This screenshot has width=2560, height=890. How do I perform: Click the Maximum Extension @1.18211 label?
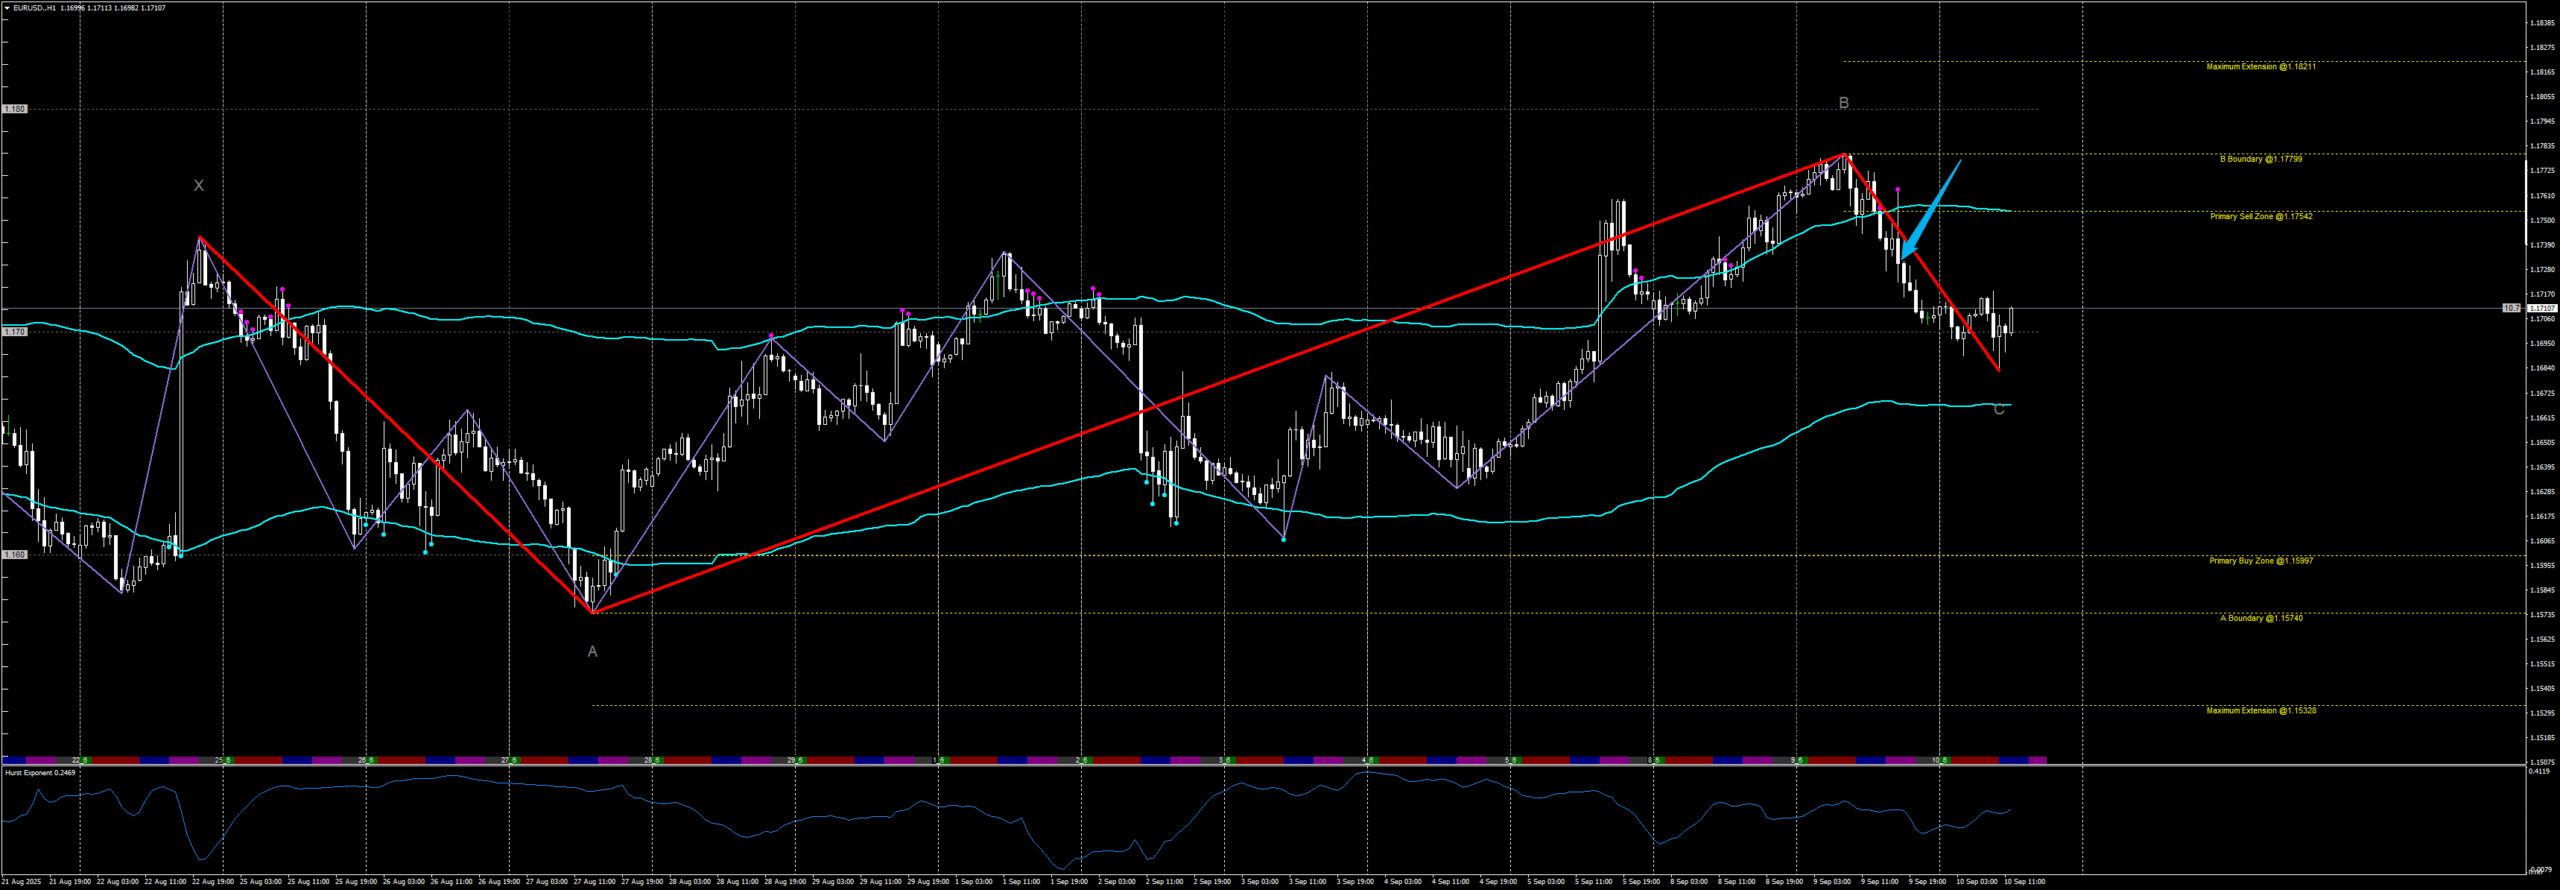[2261, 67]
